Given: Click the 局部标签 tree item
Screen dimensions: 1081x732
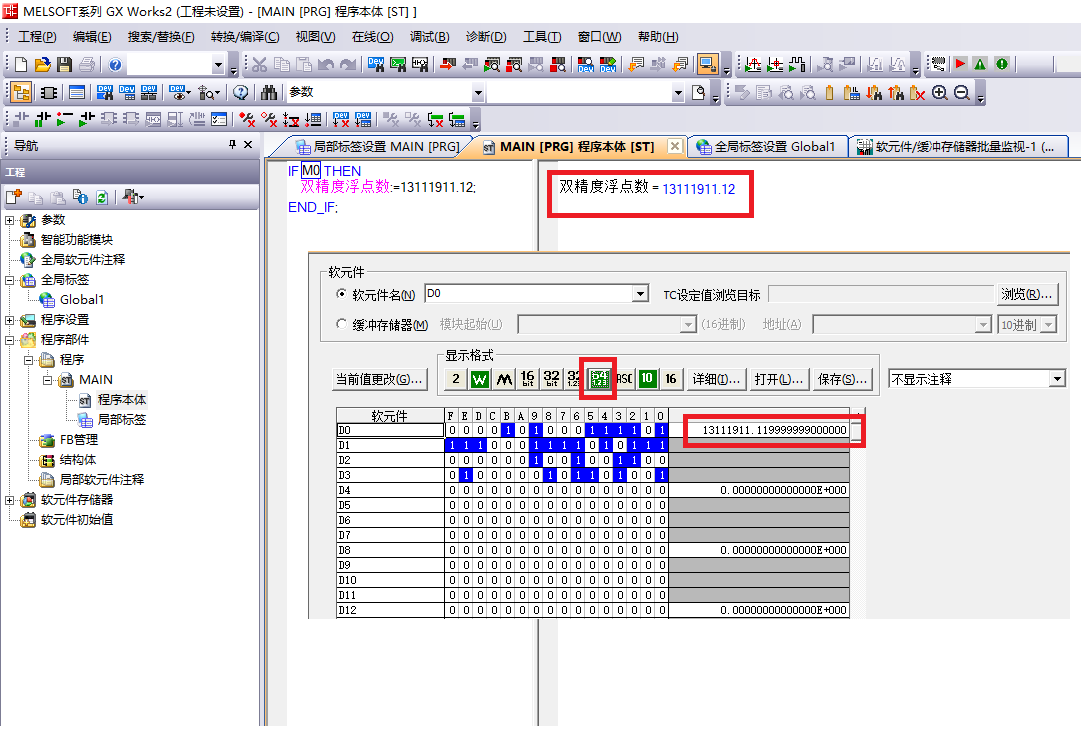Looking at the screenshot, I should tap(121, 420).
